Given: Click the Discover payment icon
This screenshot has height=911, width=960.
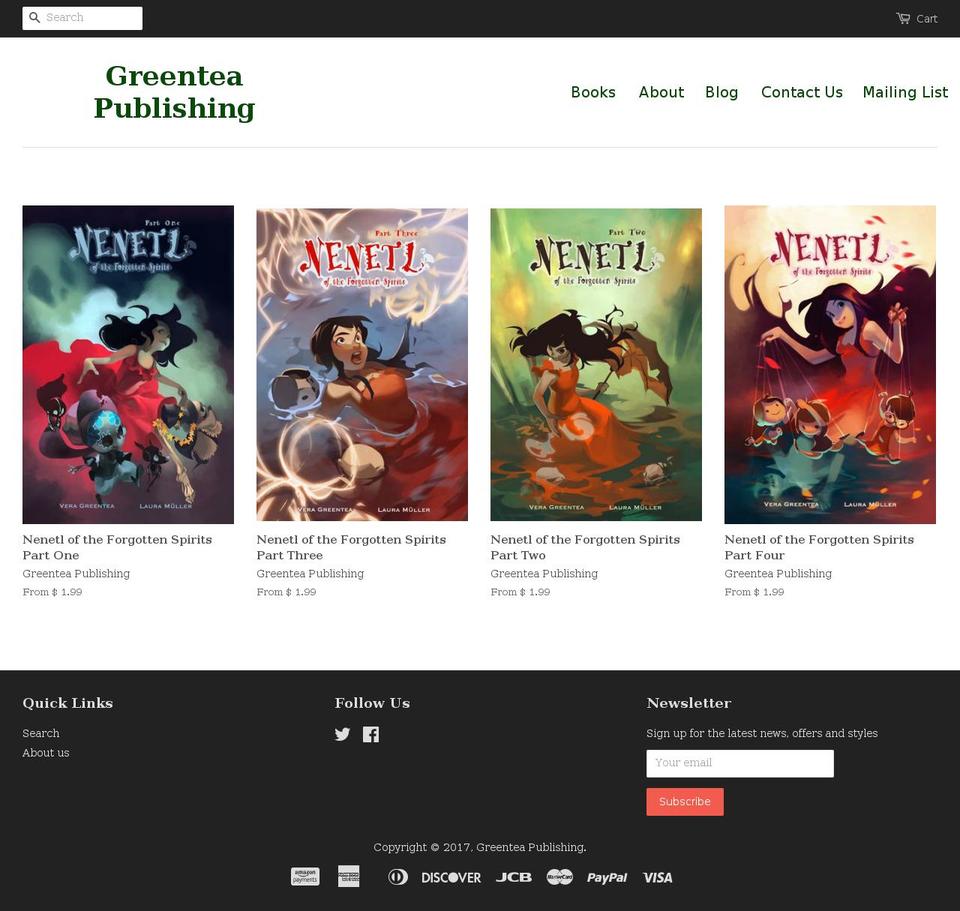Looking at the screenshot, I should tap(451, 877).
